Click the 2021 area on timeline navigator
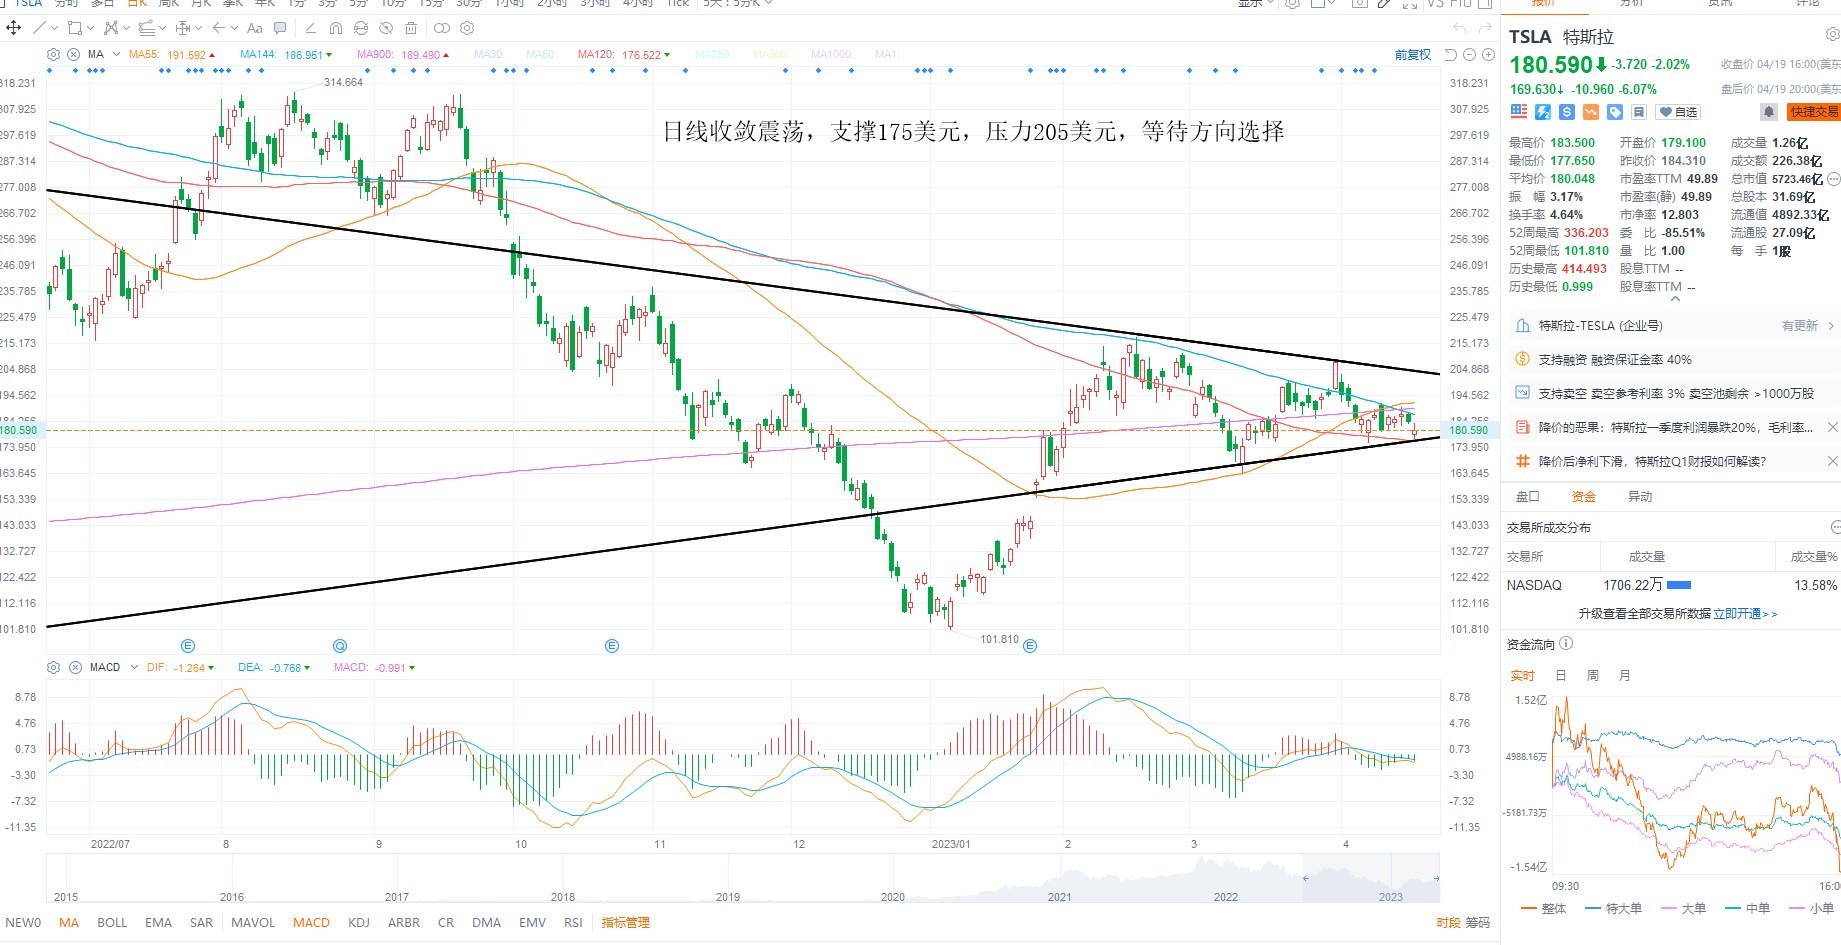Image resolution: width=1841 pixels, height=945 pixels. [1059, 897]
